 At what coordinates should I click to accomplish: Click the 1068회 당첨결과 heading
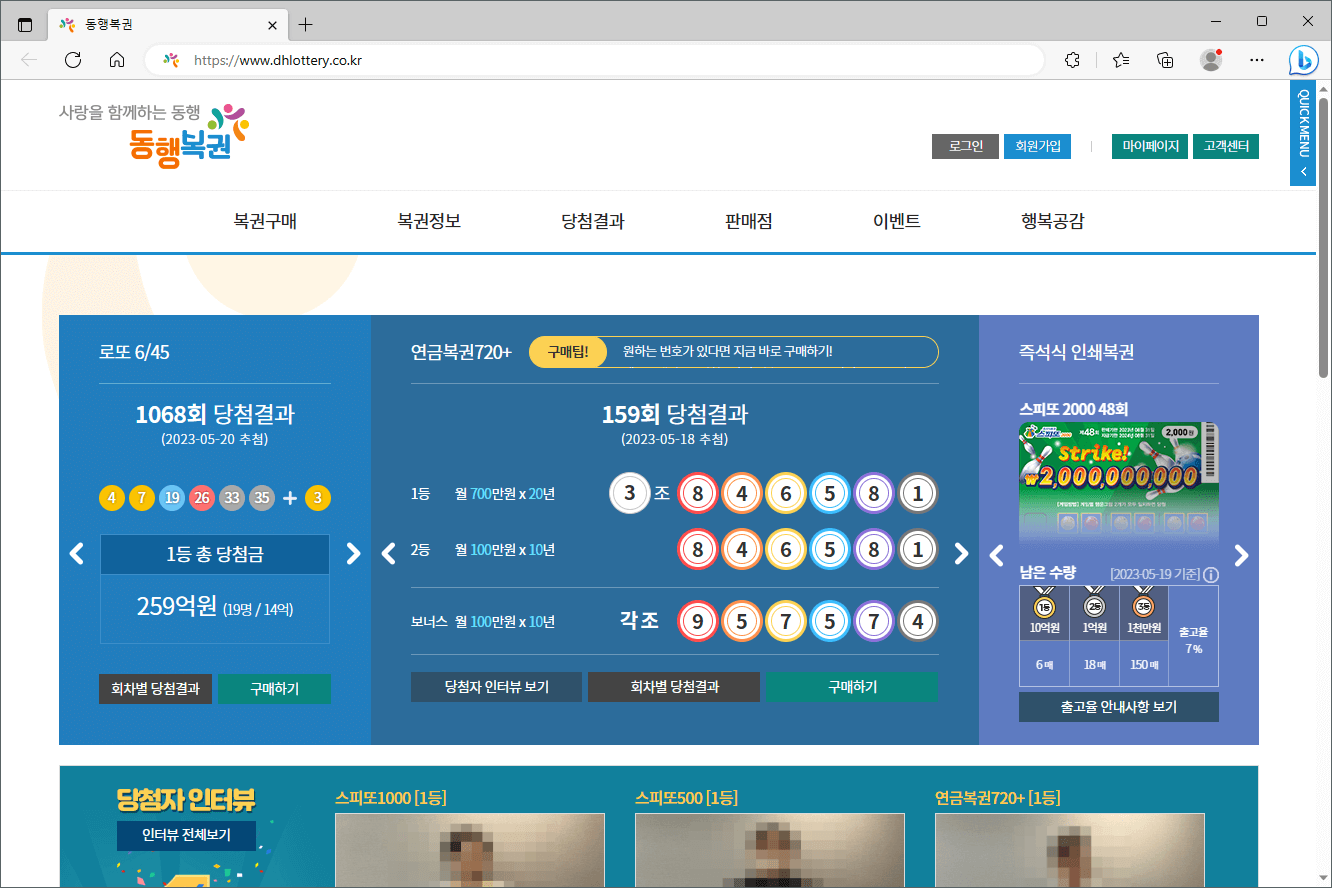click(x=215, y=414)
